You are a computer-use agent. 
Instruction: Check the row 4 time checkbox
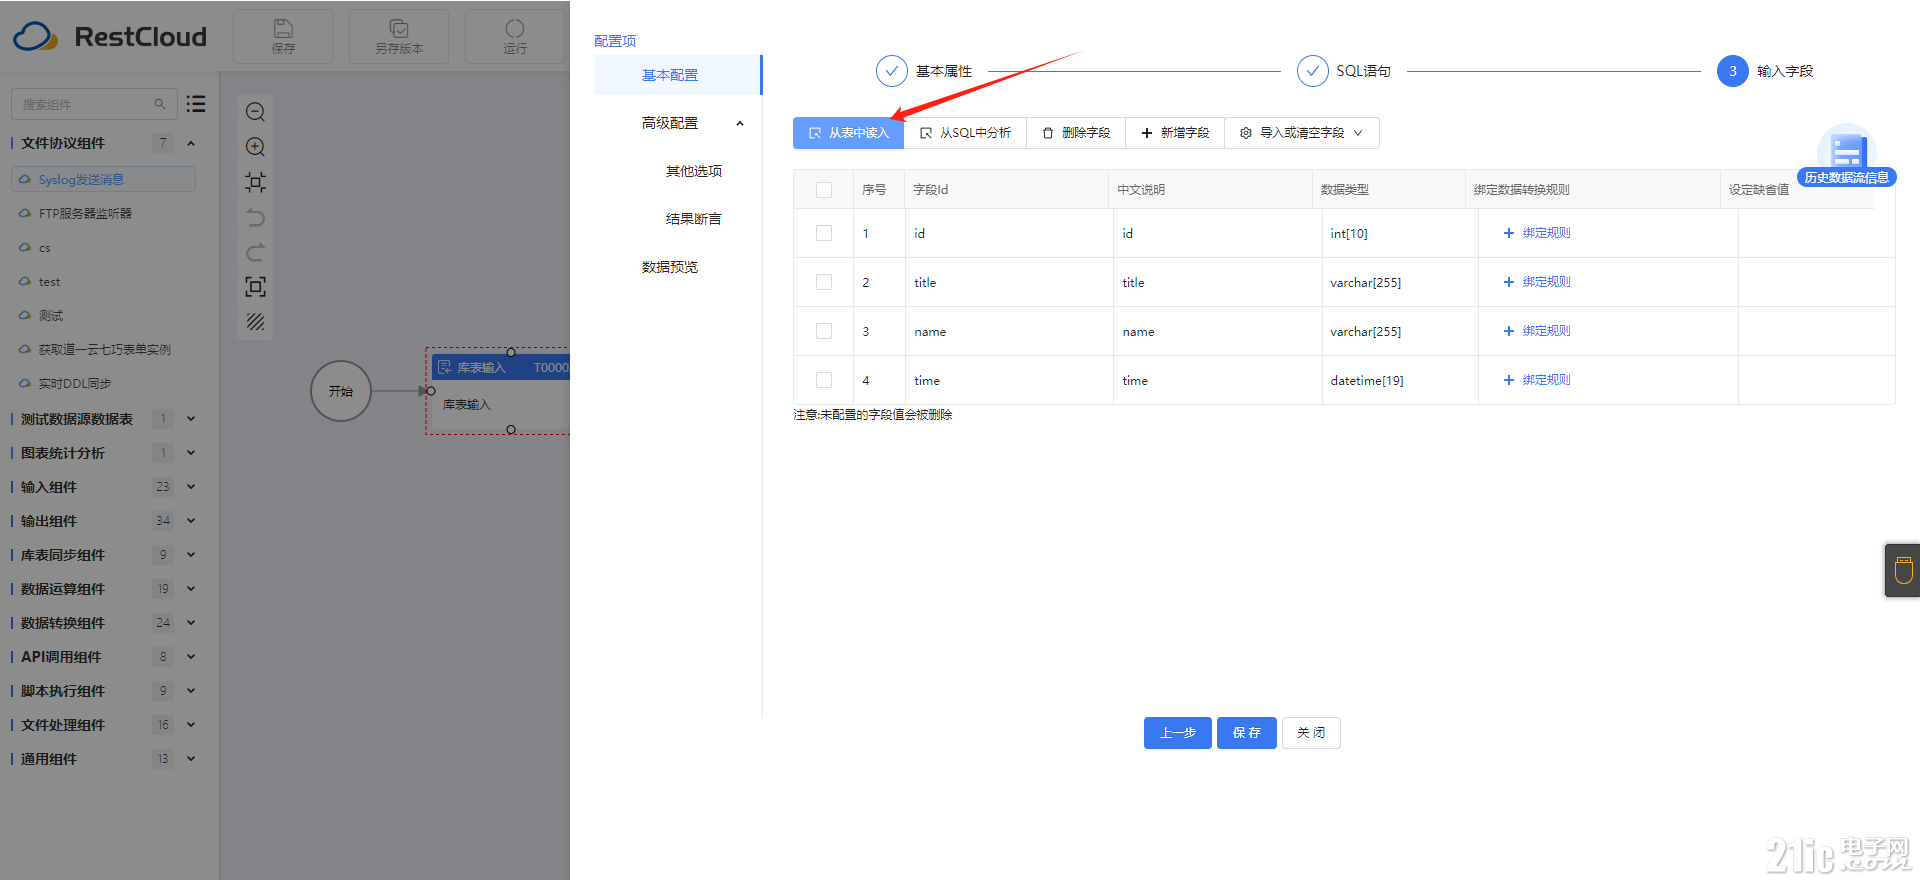click(x=824, y=380)
